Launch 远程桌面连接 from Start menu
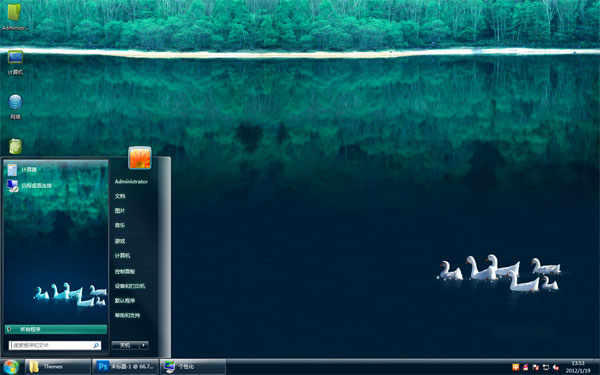This screenshot has height=375, width=600. (x=56, y=186)
